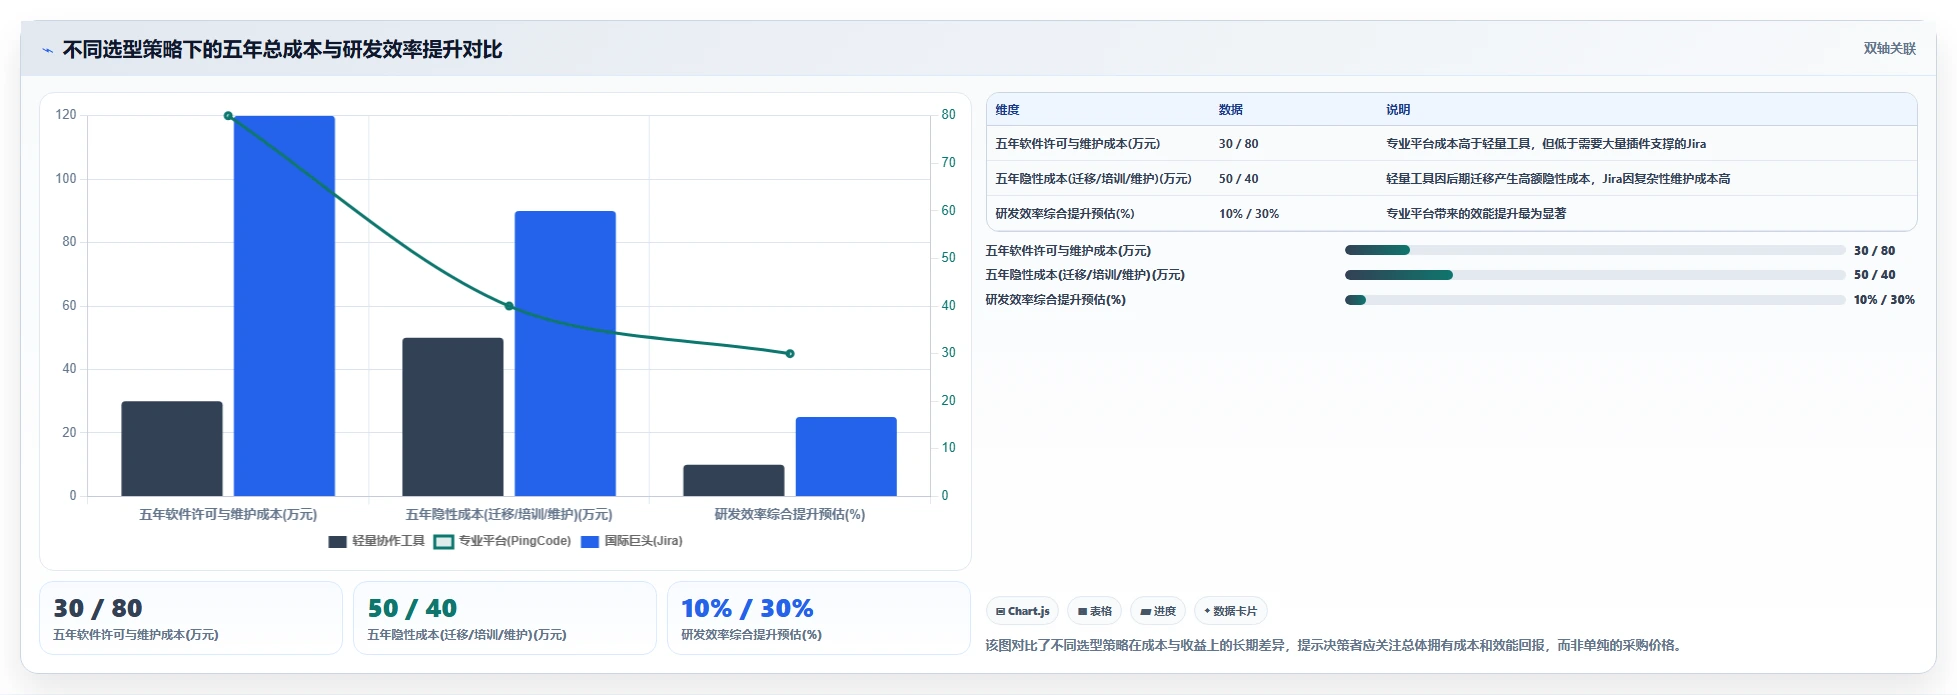Viewport: 1957px width, 695px height.
Task: Open the 10% / 30% stat card
Action: click(818, 618)
